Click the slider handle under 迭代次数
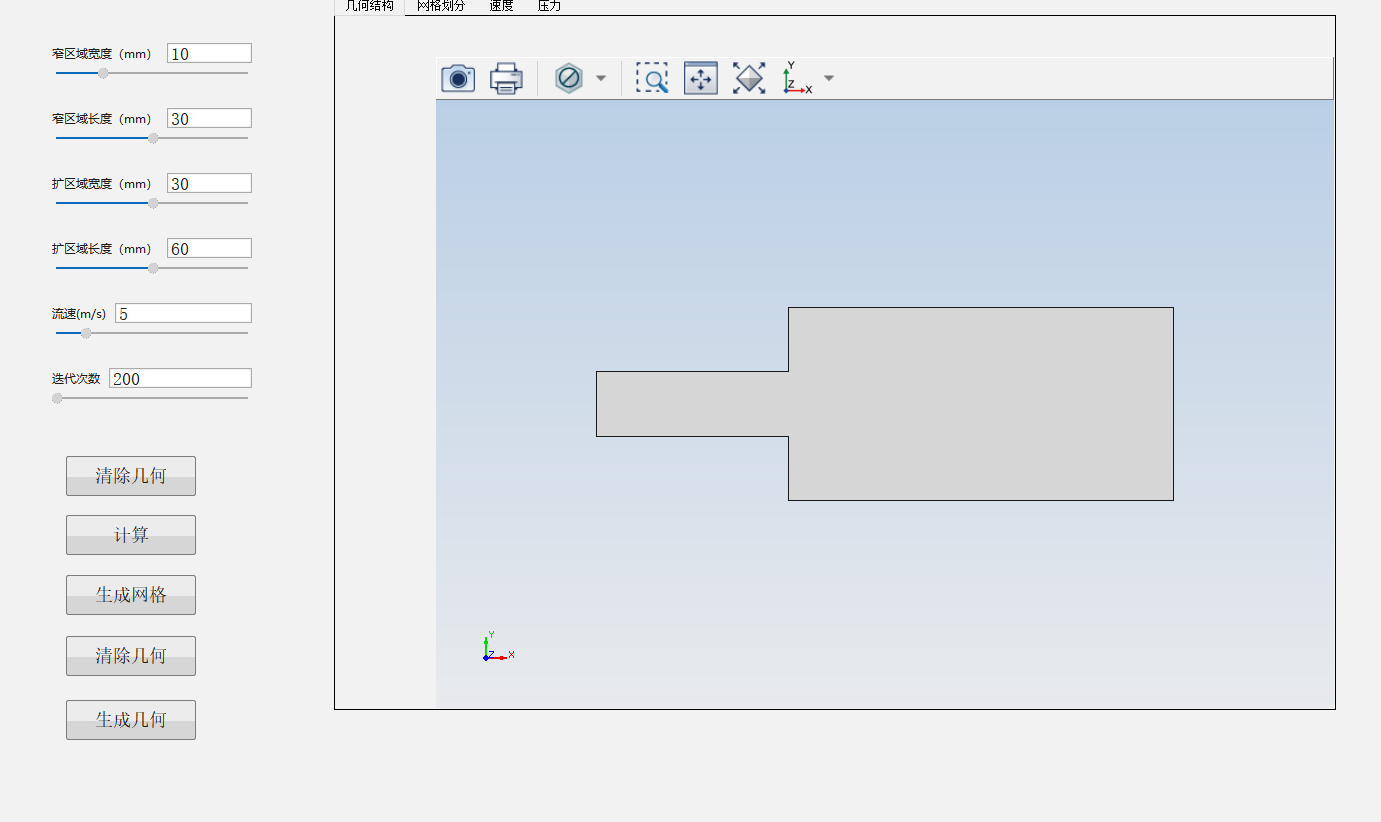 (x=57, y=398)
